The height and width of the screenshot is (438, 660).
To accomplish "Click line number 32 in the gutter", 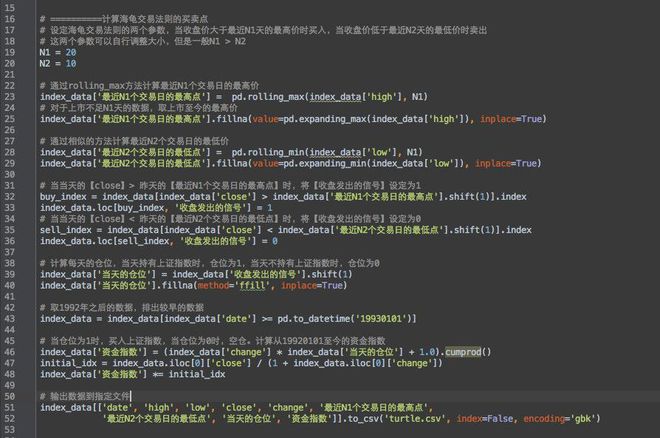I will (x=9, y=197).
